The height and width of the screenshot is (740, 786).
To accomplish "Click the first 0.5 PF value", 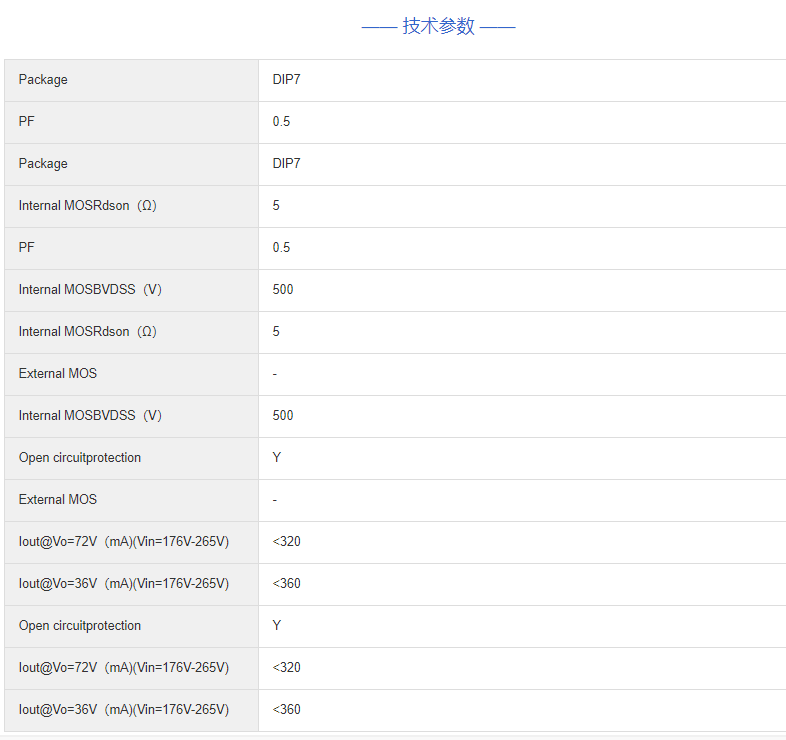I will 281,122.
